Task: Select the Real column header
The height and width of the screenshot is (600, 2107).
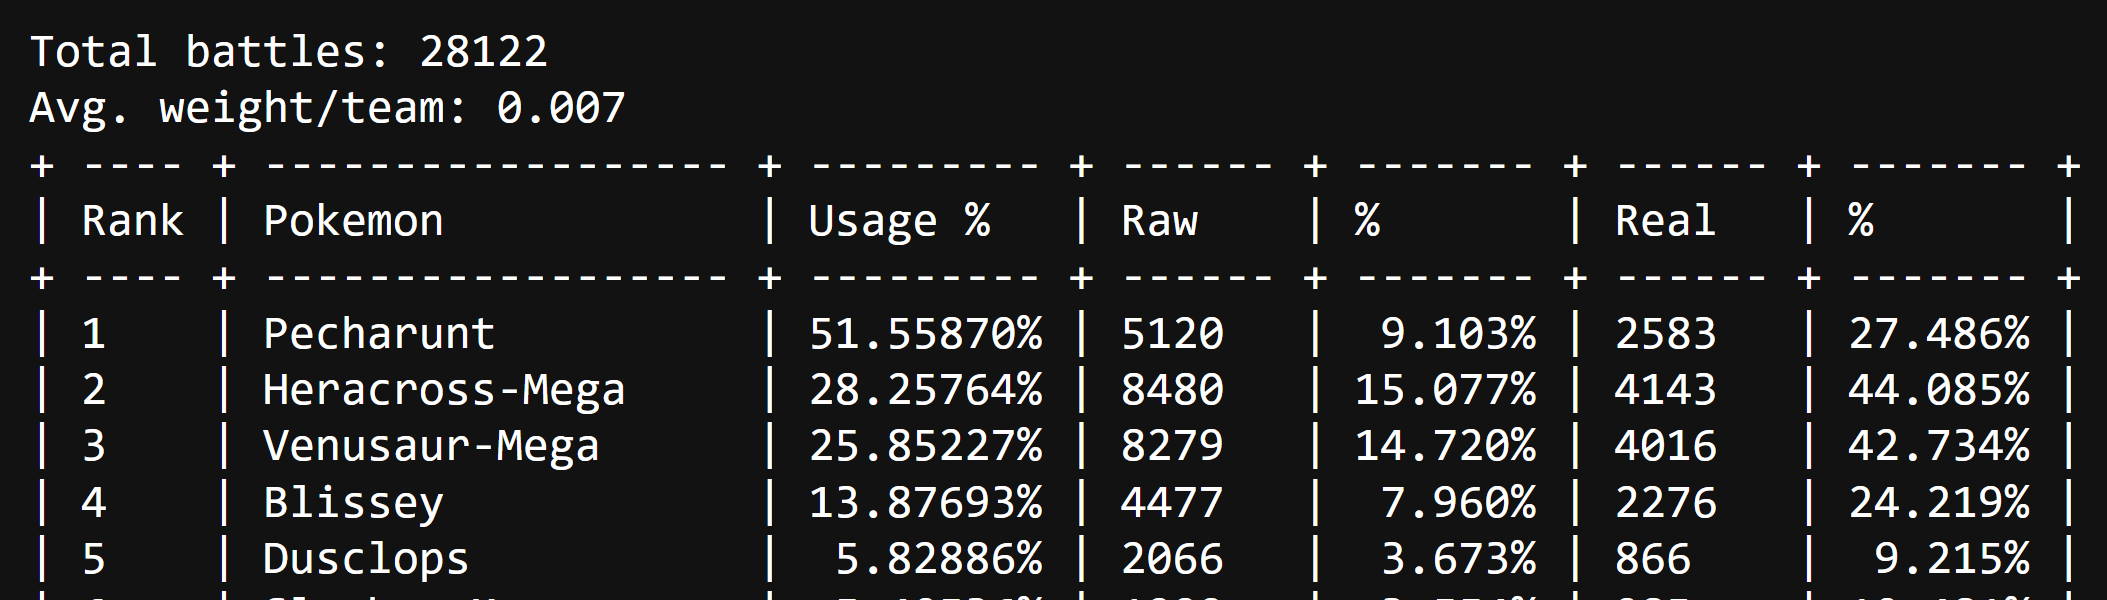Action: click(1665, 221)
